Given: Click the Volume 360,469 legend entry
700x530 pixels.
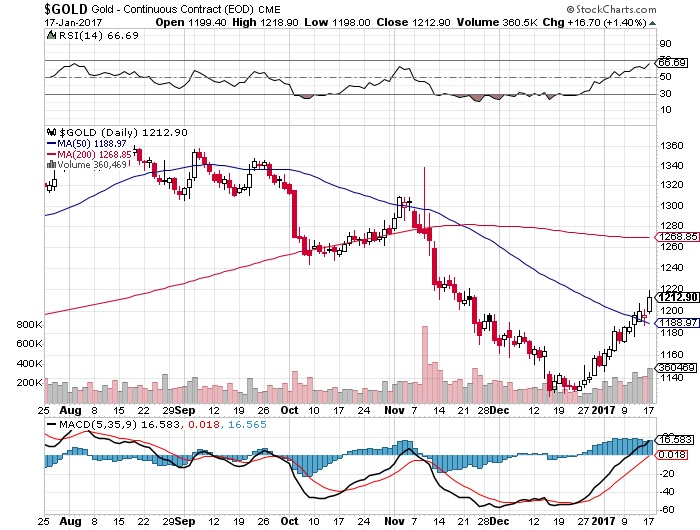Looking at the screenshot, I should click(92, 165).
